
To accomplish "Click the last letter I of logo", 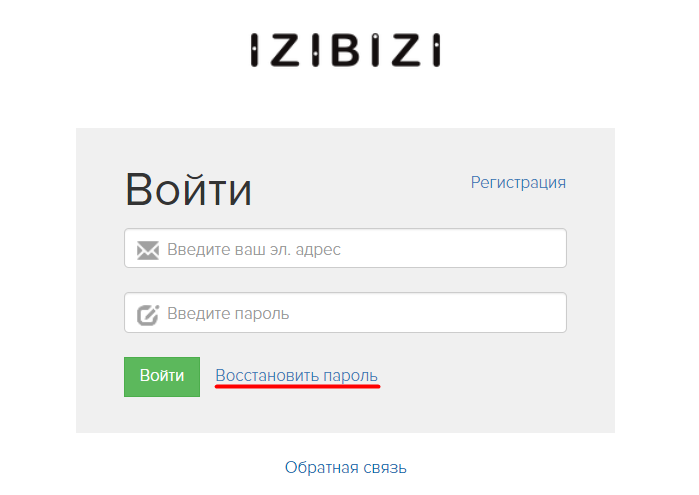I will pyautogui.click(x=437, y=50).
